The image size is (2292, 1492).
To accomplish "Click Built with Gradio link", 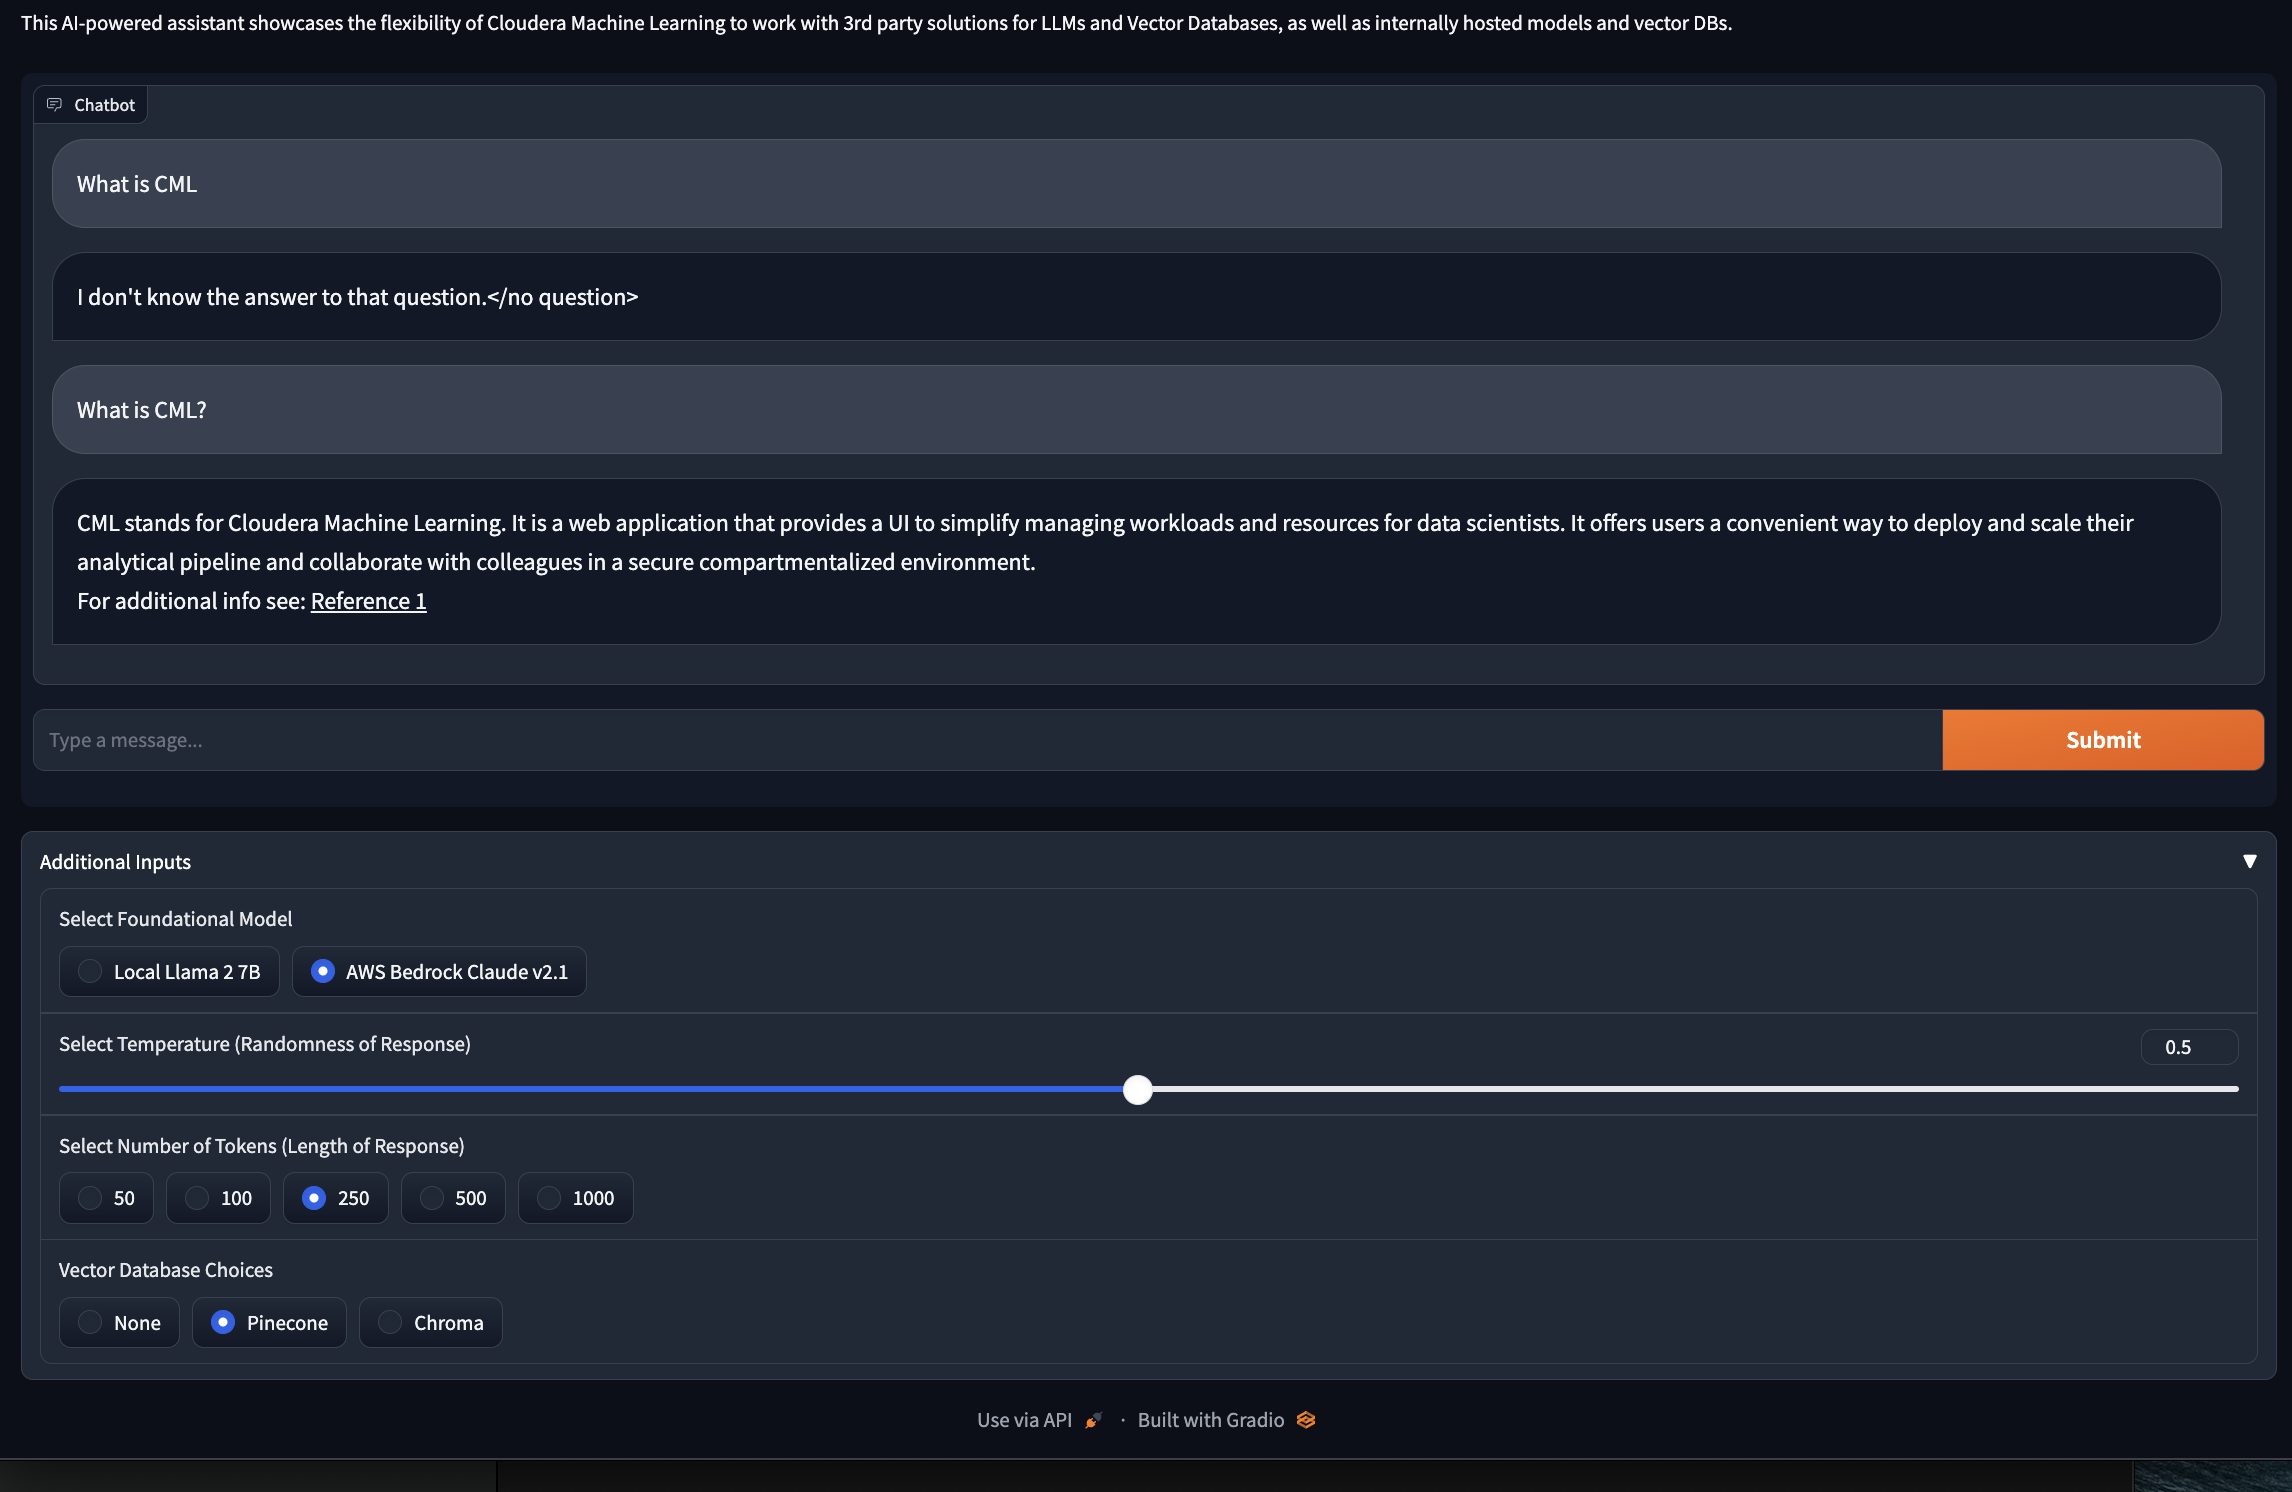I will 1211,1420.
